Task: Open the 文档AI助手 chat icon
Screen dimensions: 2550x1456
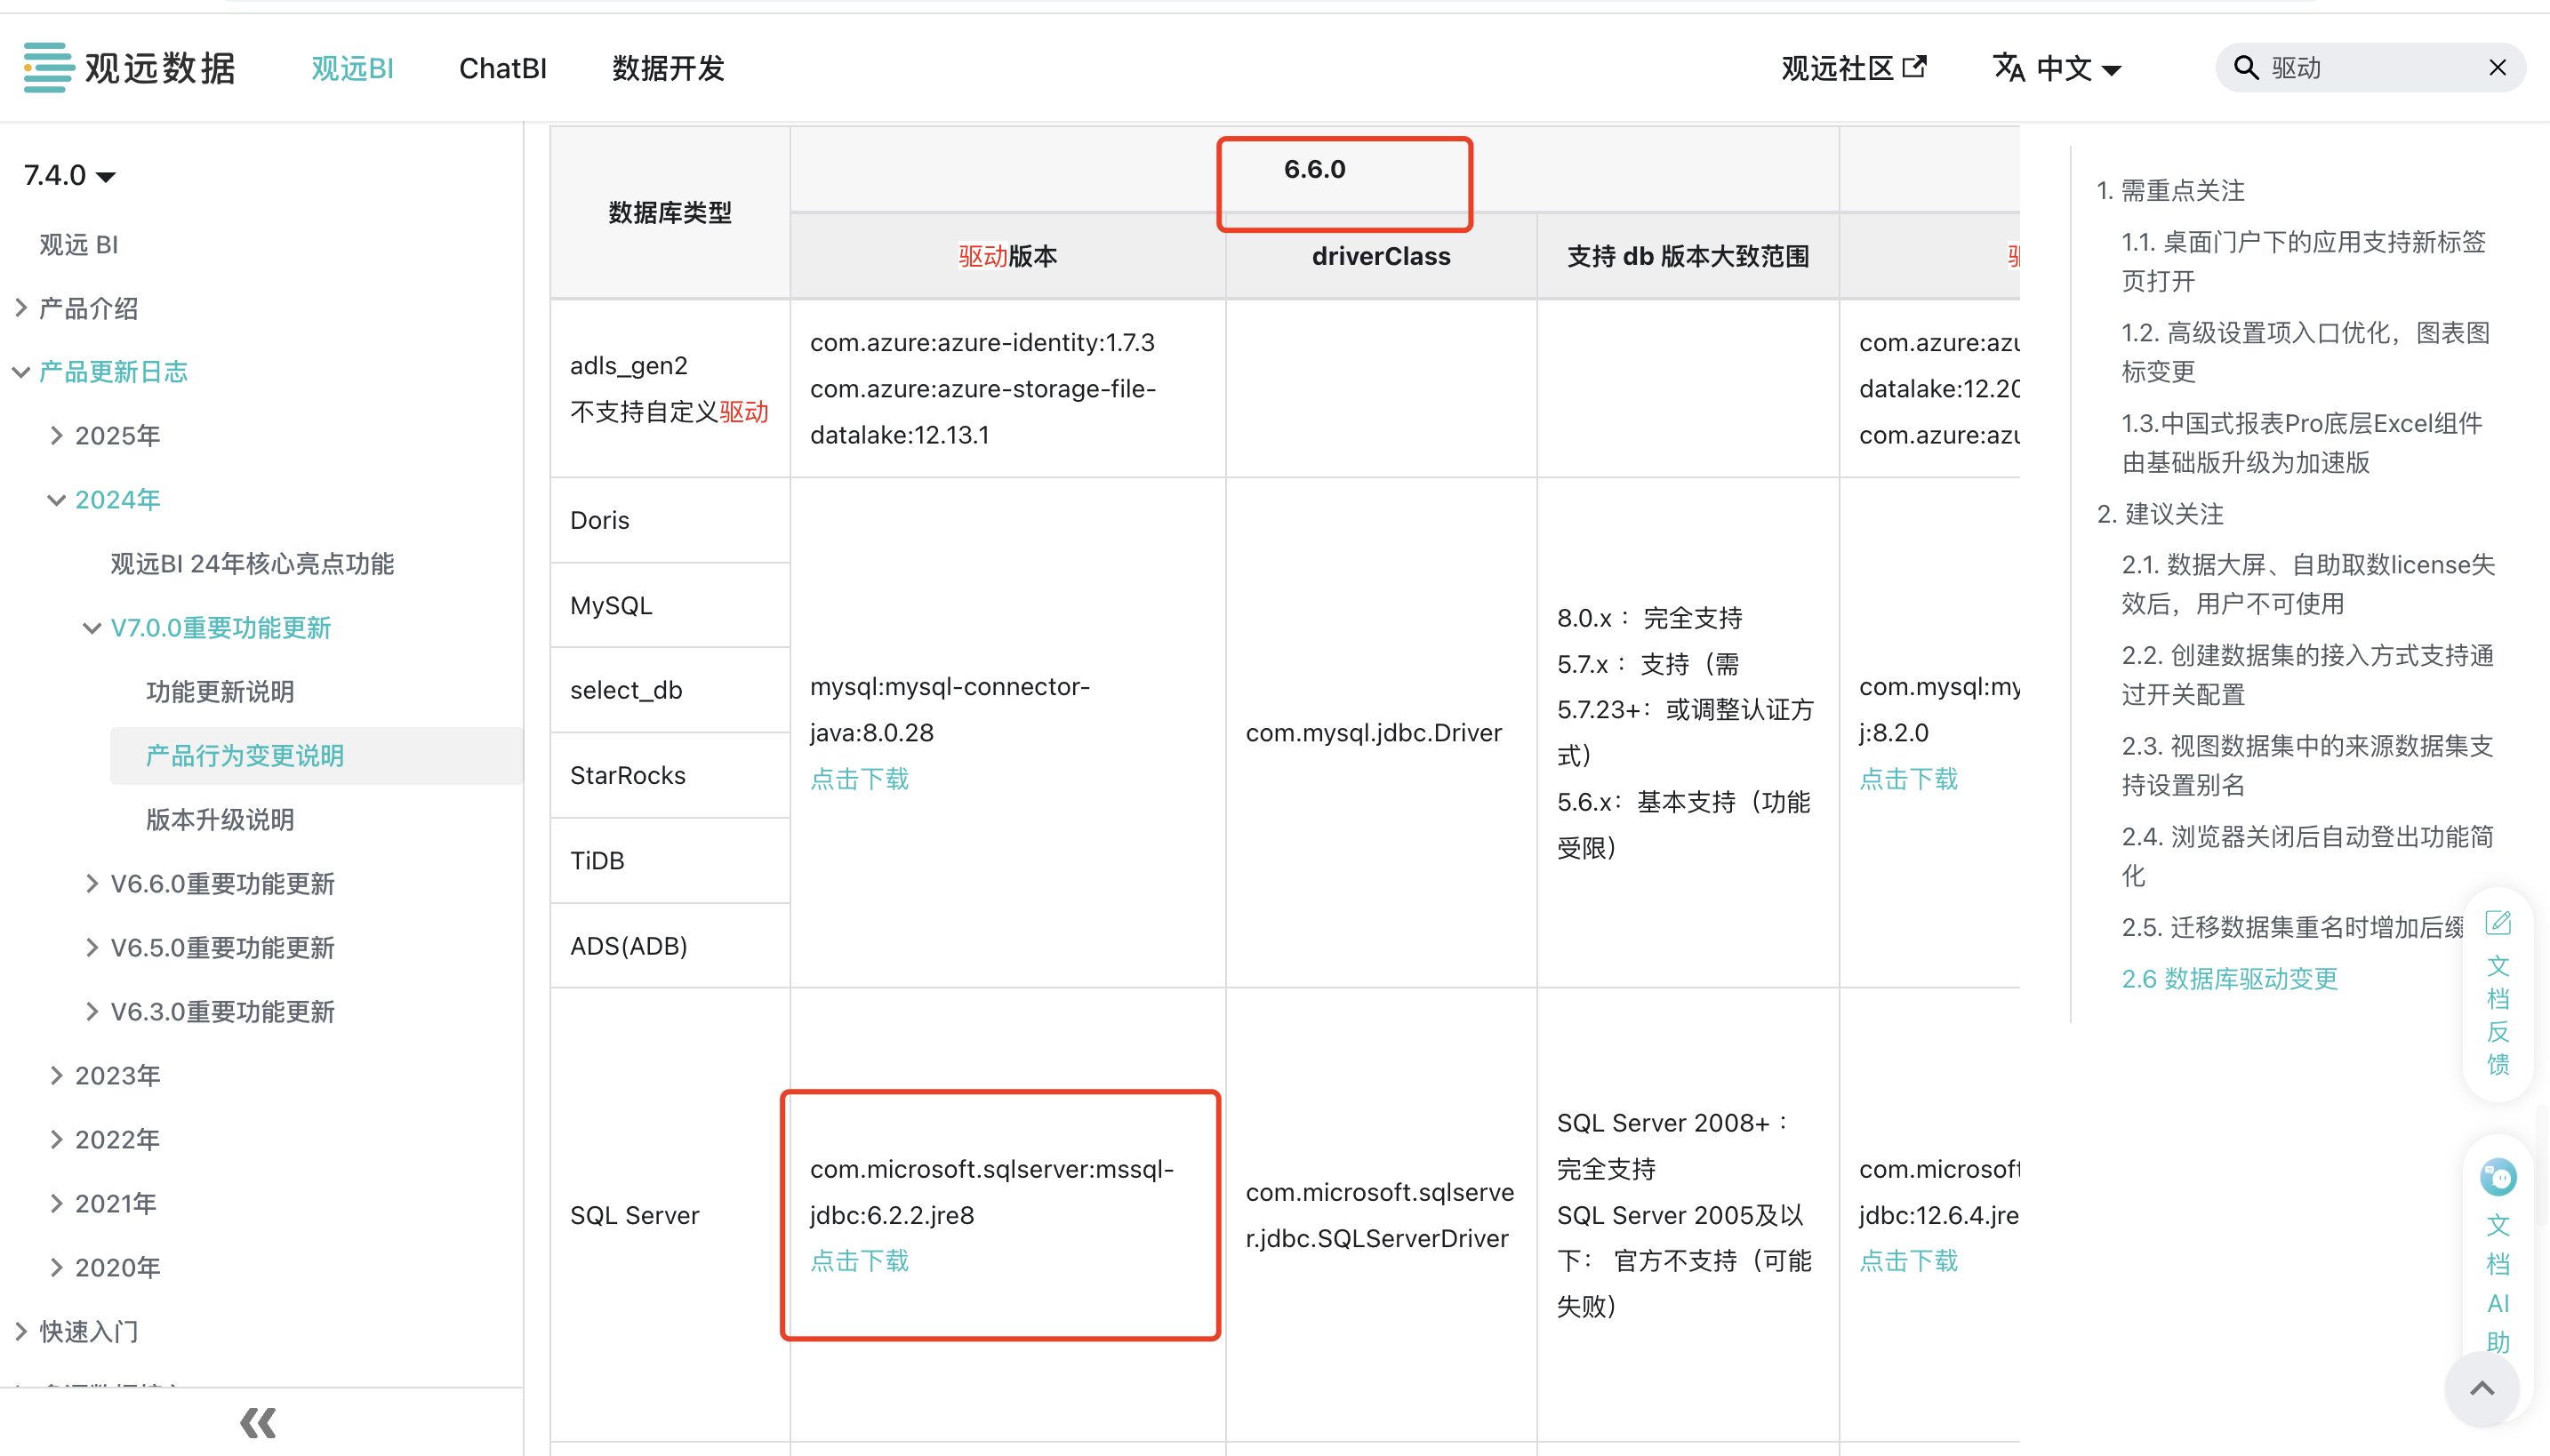Action: pyautogui.click(x=2497, y=1177)
